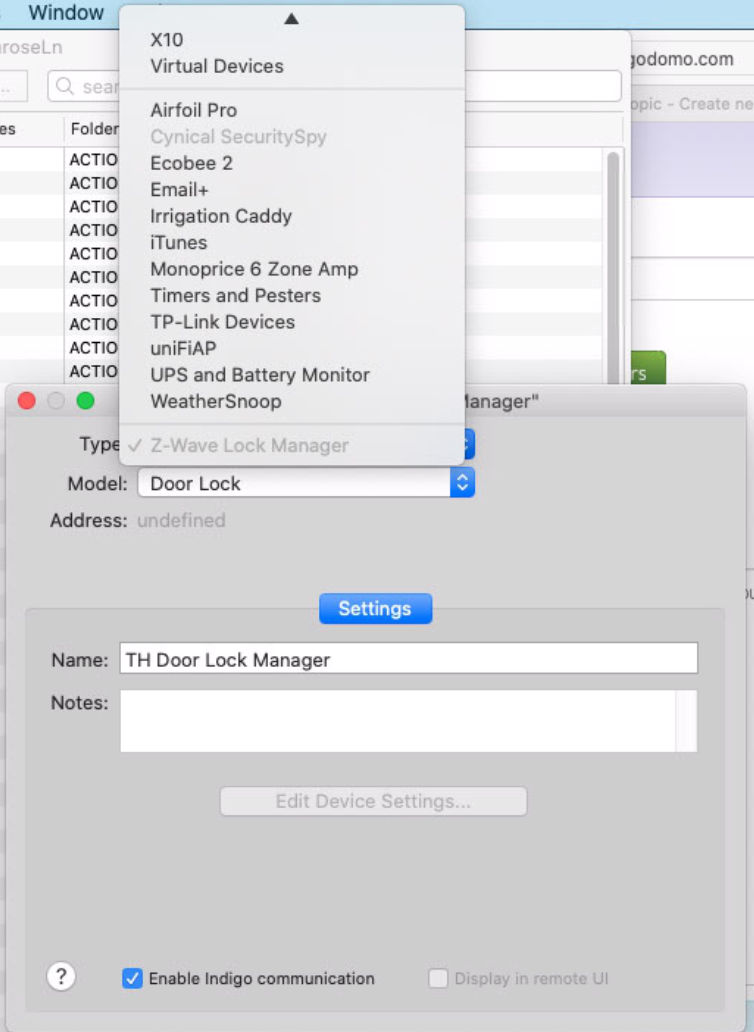The width and height of the screenshot is (754, 1032).
Task: Close the device dialog with red button
Action: click(x=27, y=400)
